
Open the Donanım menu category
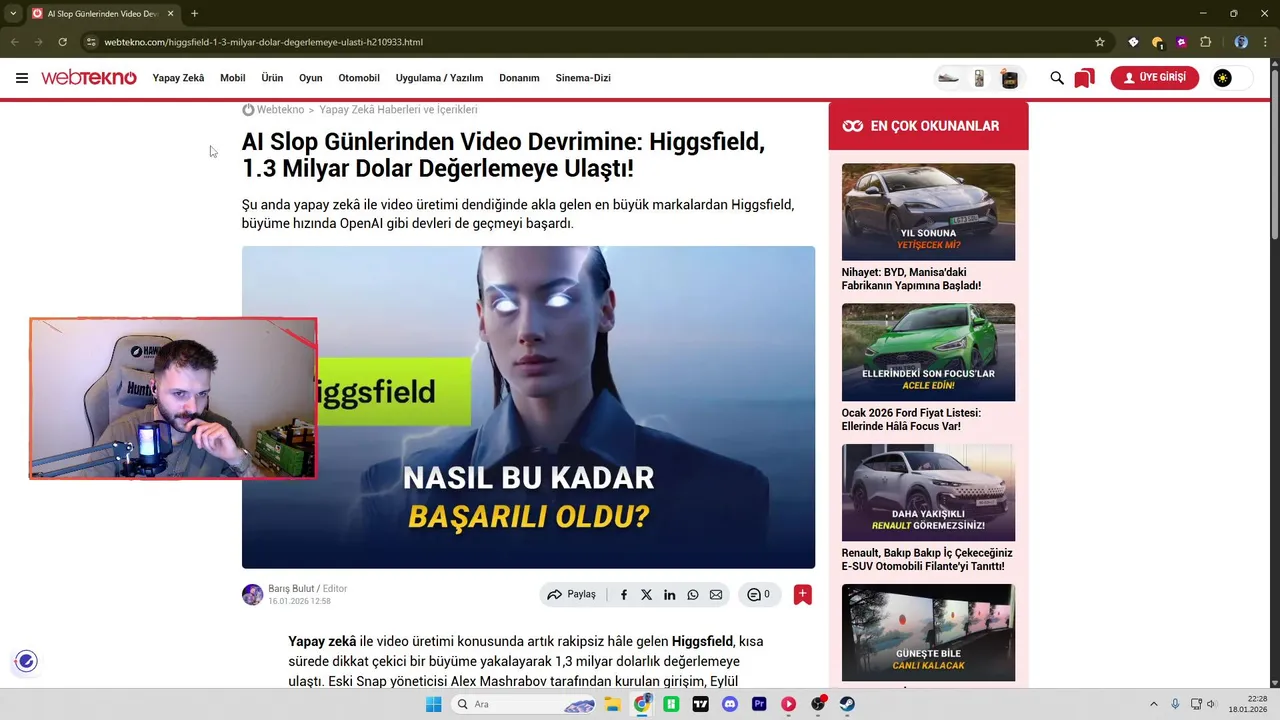tap(519, 78)
